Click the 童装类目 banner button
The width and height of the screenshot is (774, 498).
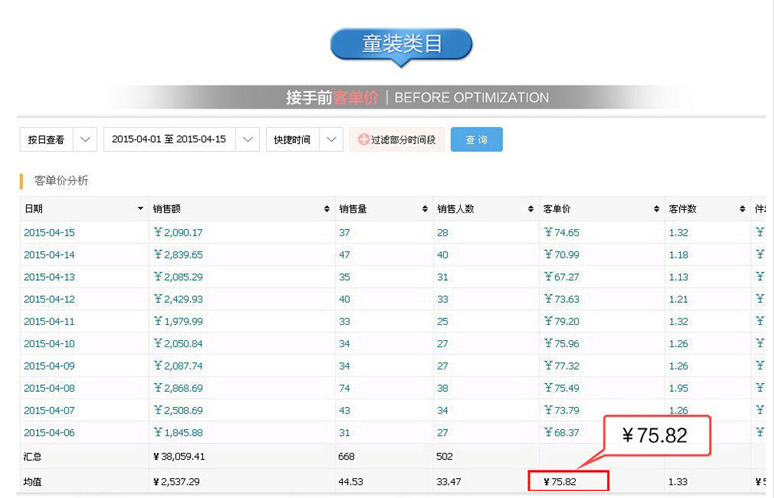(x=400, y=44)
